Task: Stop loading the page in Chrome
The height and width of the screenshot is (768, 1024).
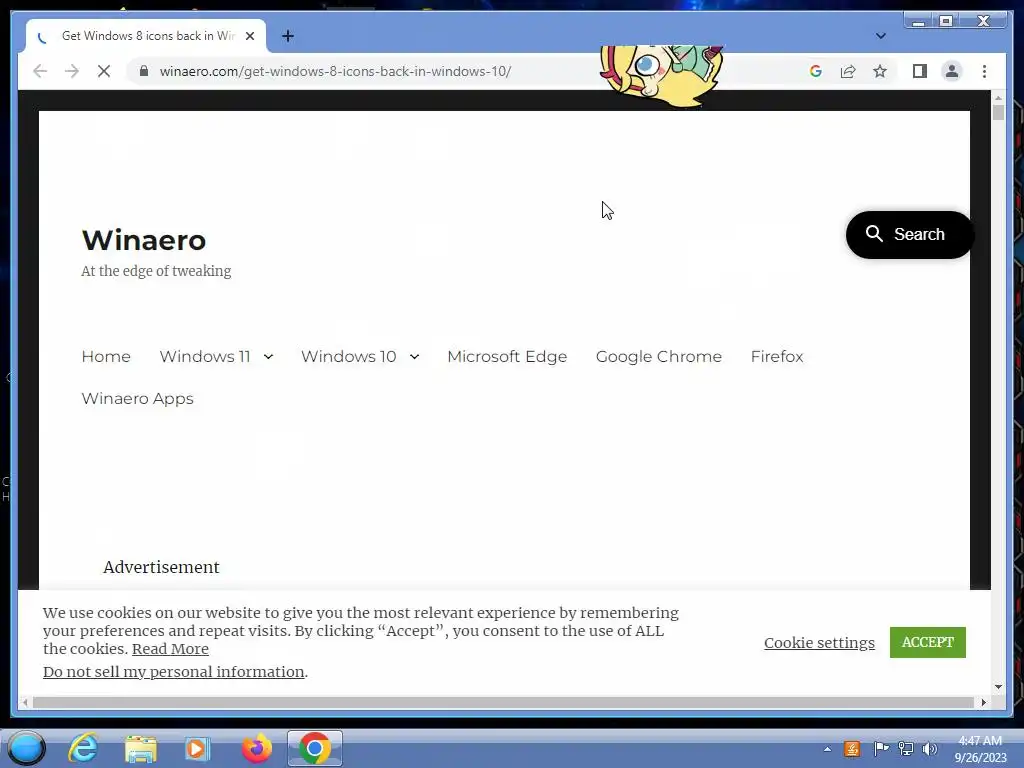Action: (104, 71)
